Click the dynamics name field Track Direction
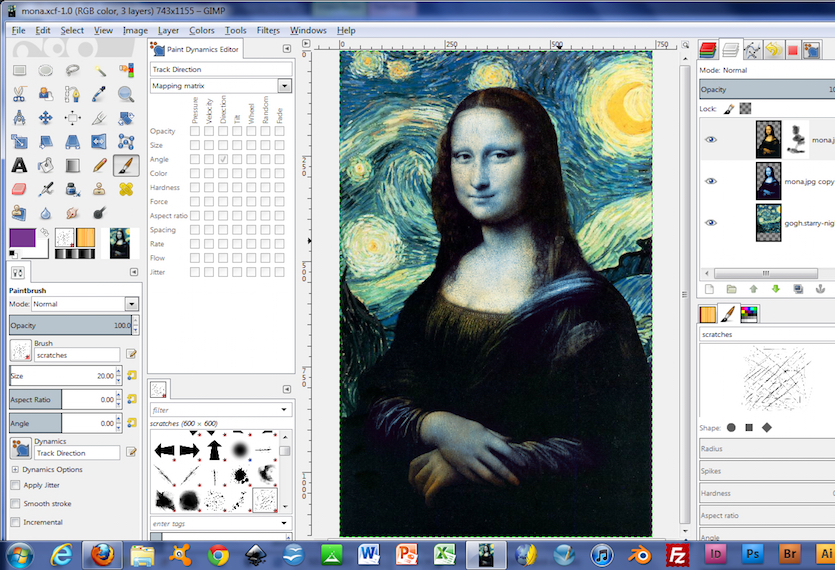 pos(77,453)
